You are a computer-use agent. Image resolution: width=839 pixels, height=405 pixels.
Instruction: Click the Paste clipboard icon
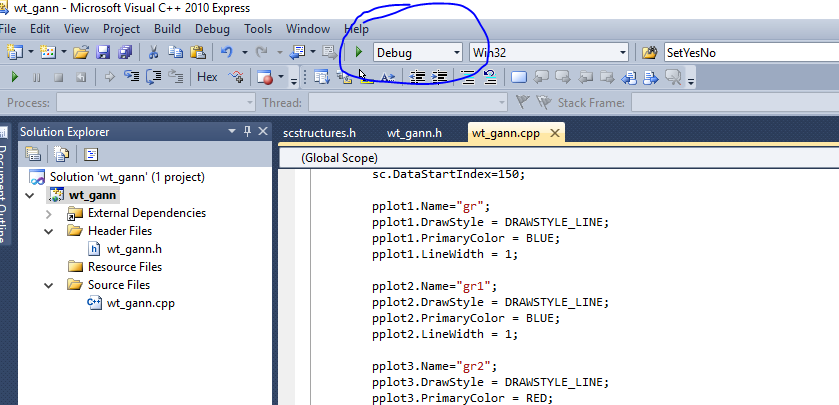pyautogui.click(x=198, y=52)
